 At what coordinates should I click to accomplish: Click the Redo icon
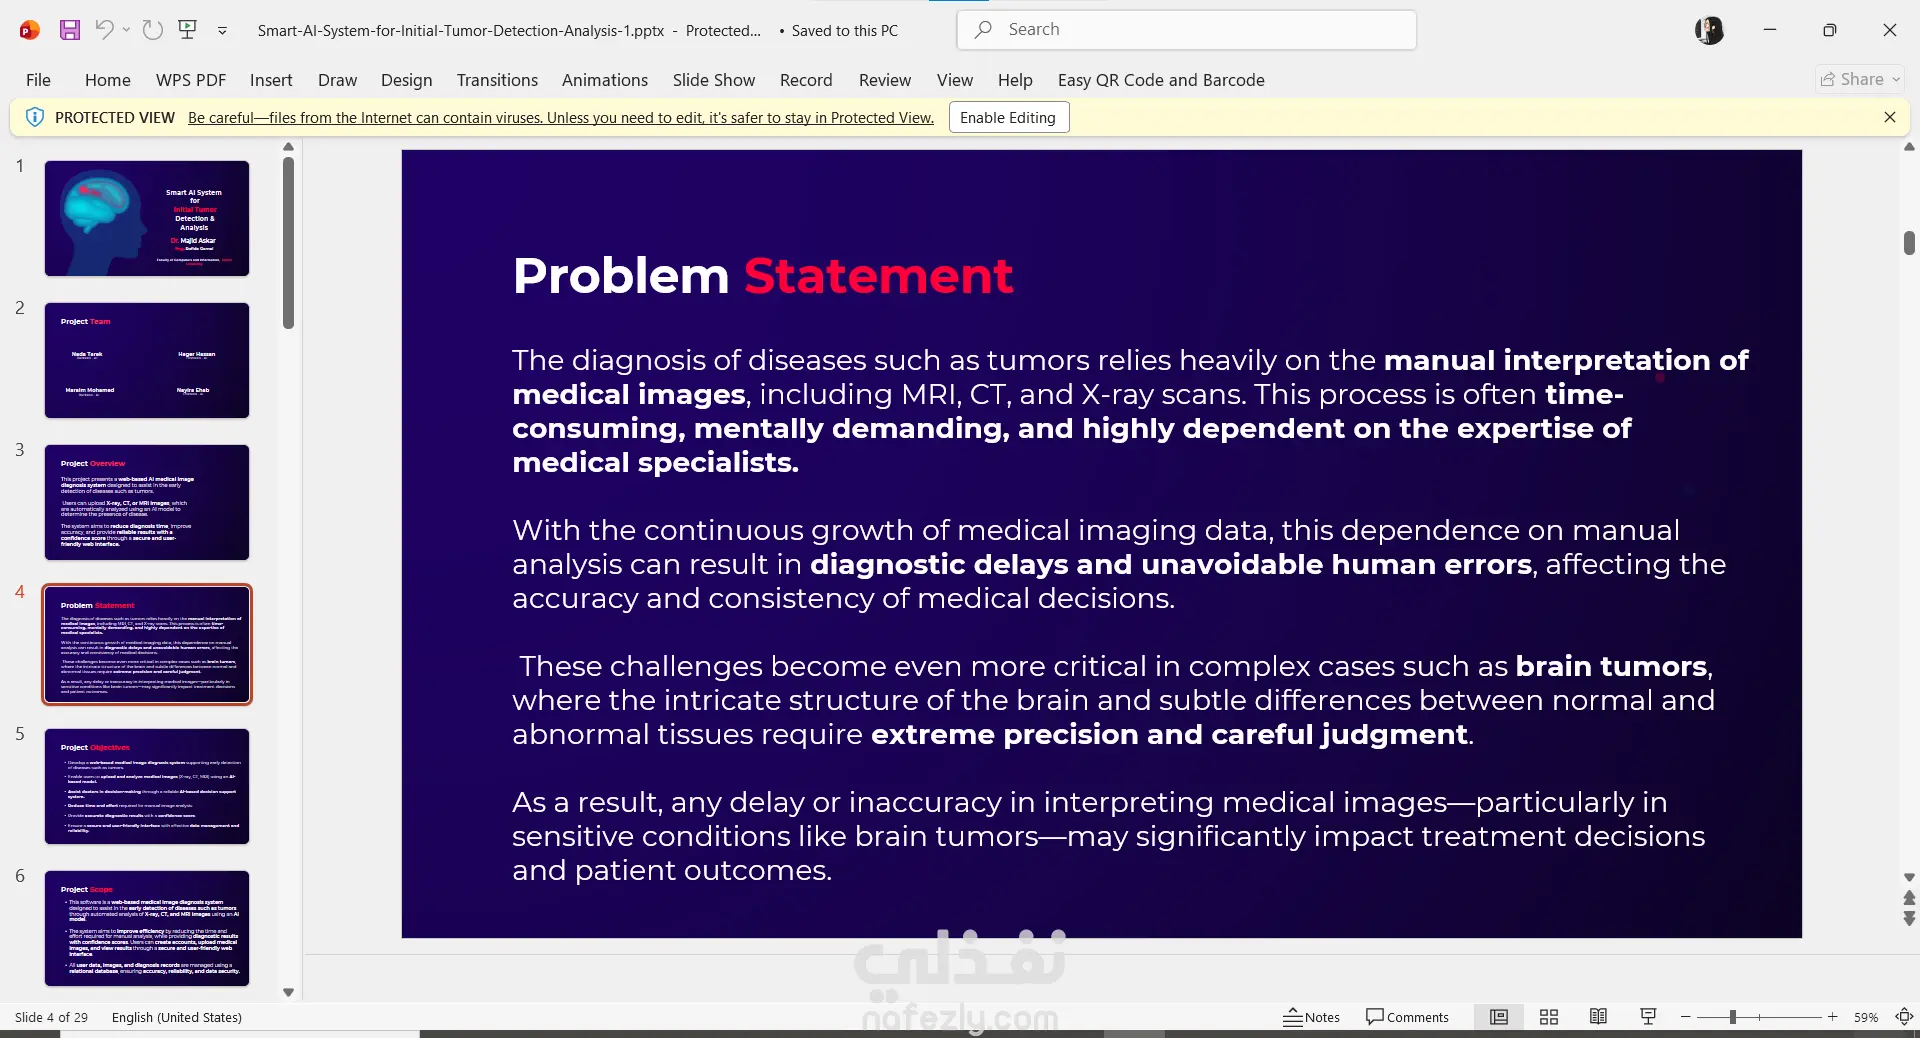pyautogui.click(x=153, y=30)
